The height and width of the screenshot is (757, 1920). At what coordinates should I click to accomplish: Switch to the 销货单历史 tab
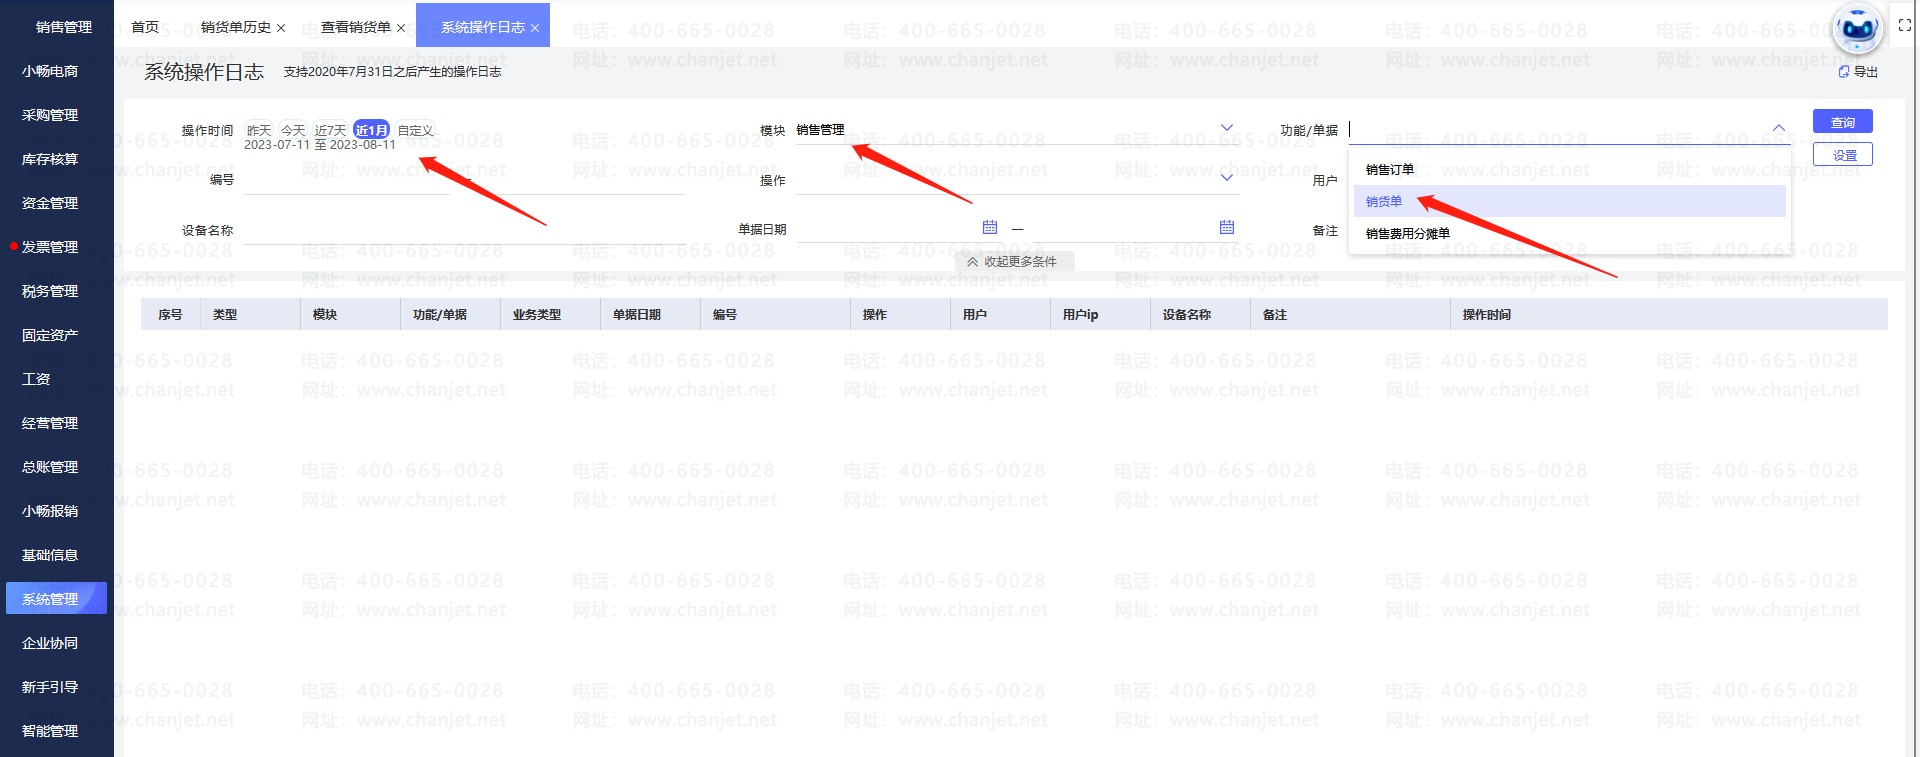[236, 27]
